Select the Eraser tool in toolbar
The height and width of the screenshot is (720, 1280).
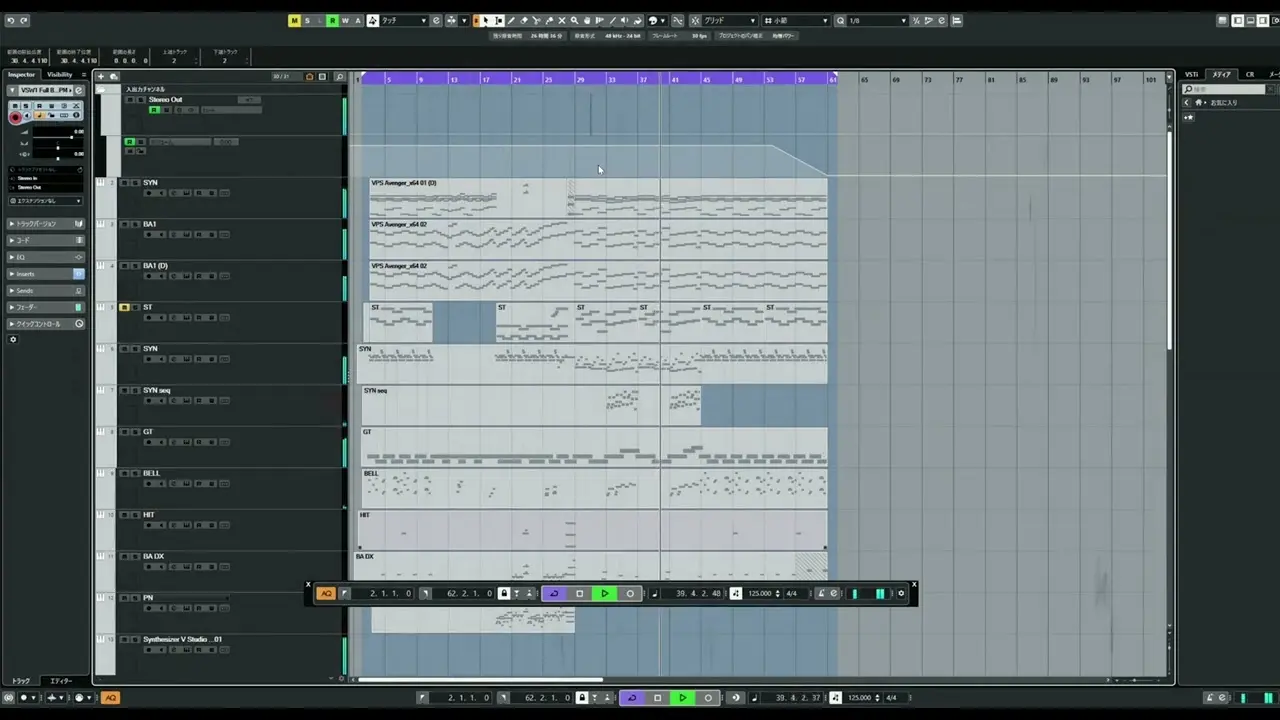524,20
